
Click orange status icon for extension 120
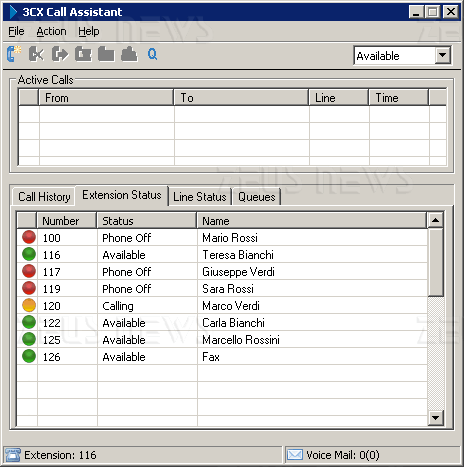point(29,305)
